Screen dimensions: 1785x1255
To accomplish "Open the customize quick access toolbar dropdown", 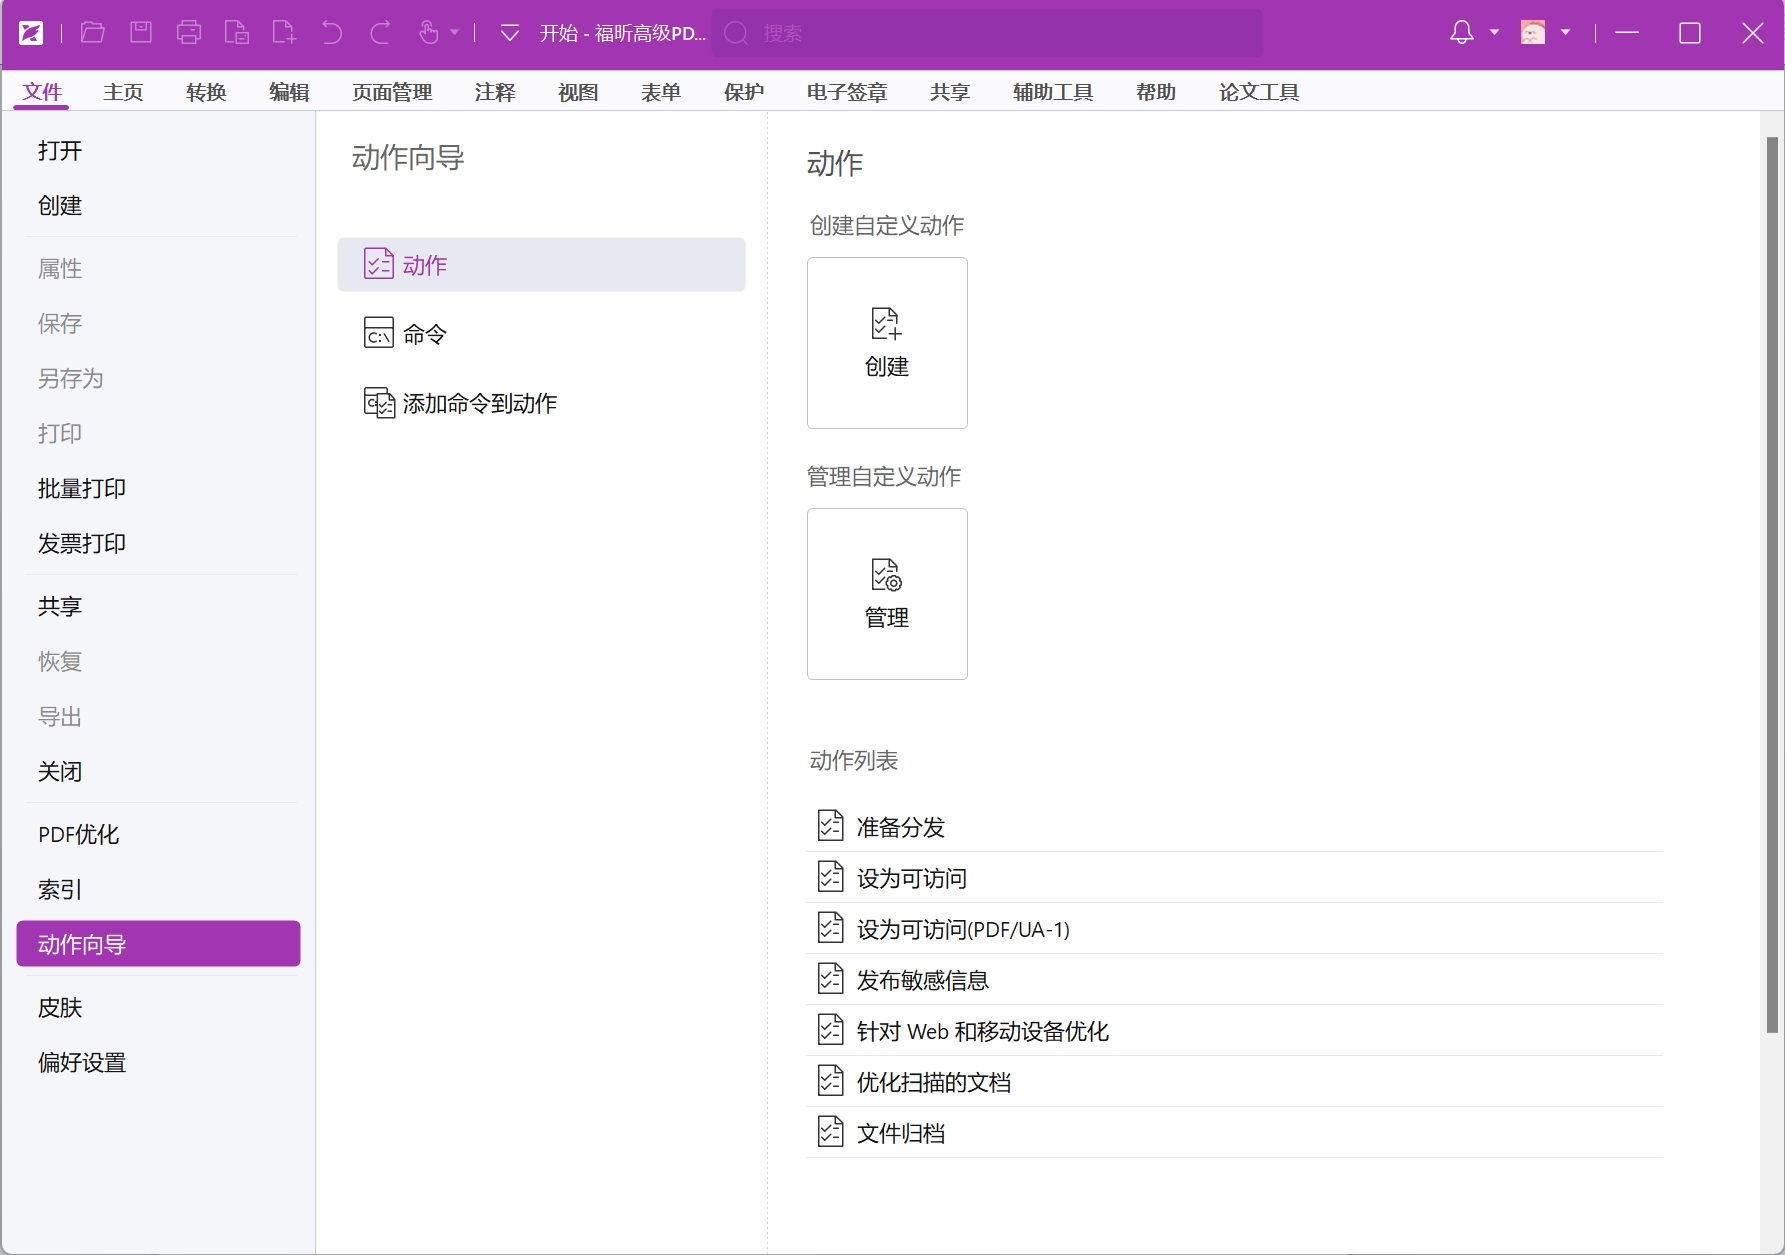I will pos(509,33).
